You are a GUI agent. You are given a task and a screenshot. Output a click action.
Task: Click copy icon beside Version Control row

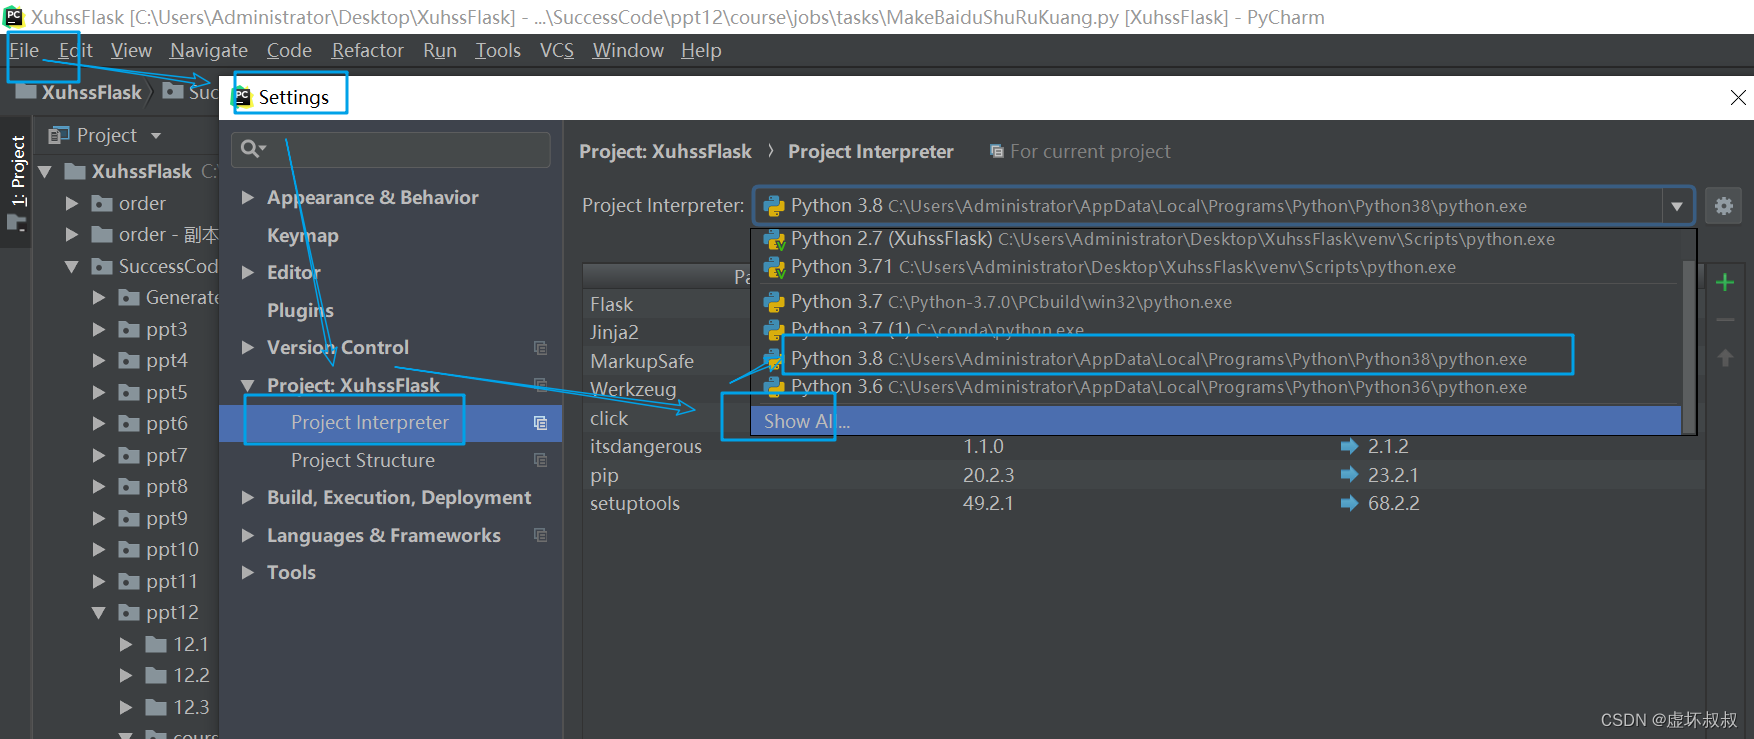540,348
